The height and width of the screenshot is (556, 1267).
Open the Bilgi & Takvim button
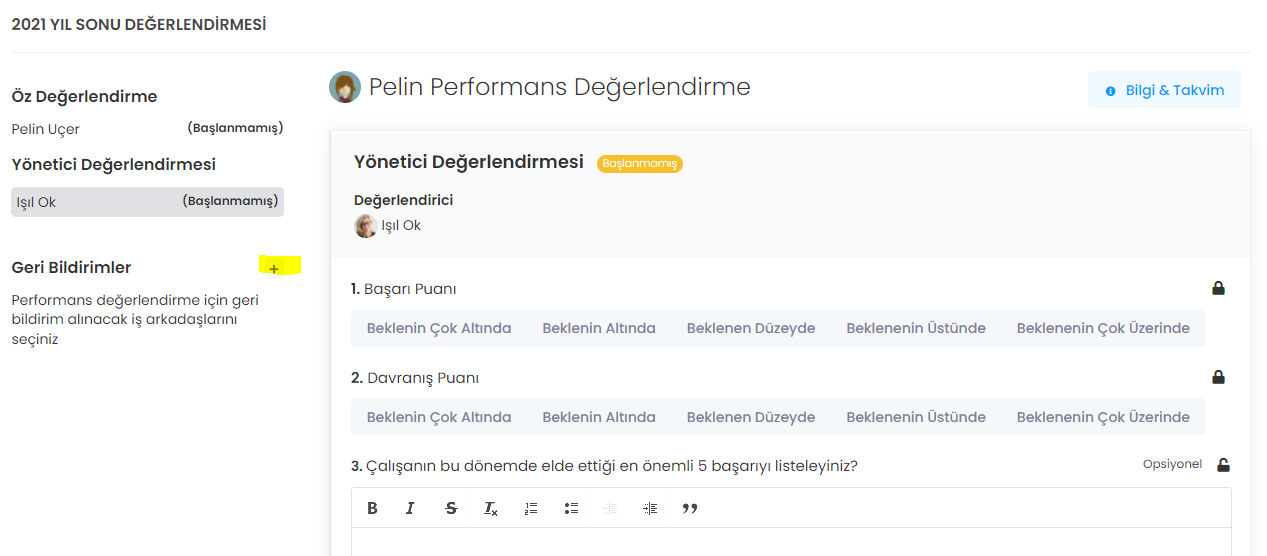[1164, 90]
